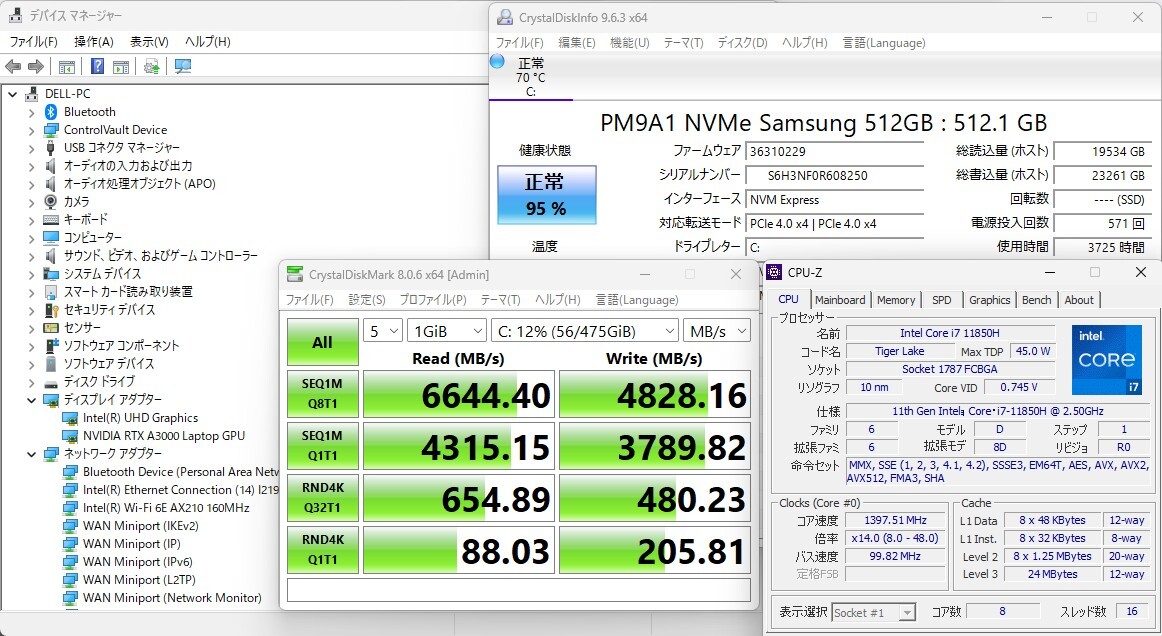This screenshot has height=636, width=1162.
Task: Click the blue 正常 95 % health status box
Action: (x=546, y=195)
